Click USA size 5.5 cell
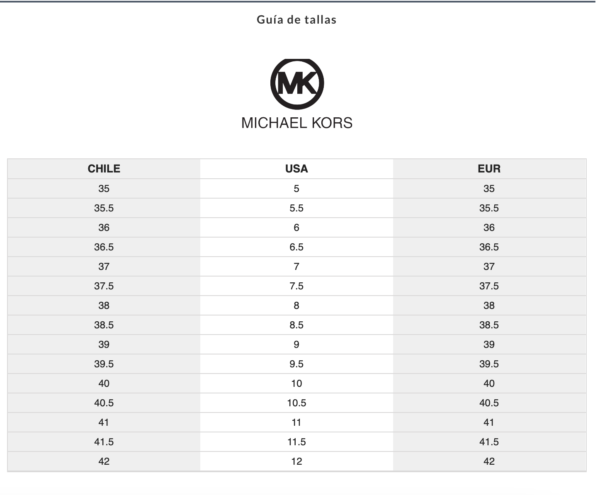Viewport: 600px width, 495px height. (x=297, y=208)
